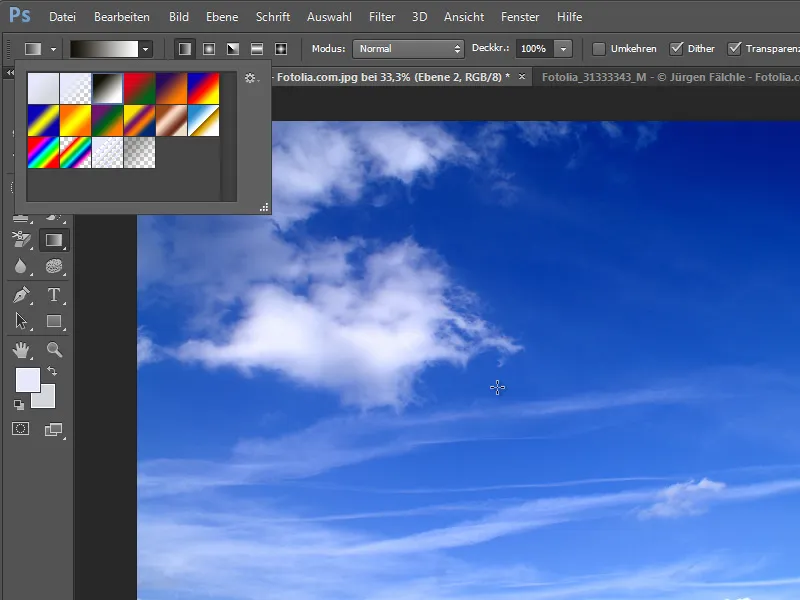Select the Blur tool droplet icon
Image resolution: width=800 pixels, height=600 pixels.
[x=20, y=266]
